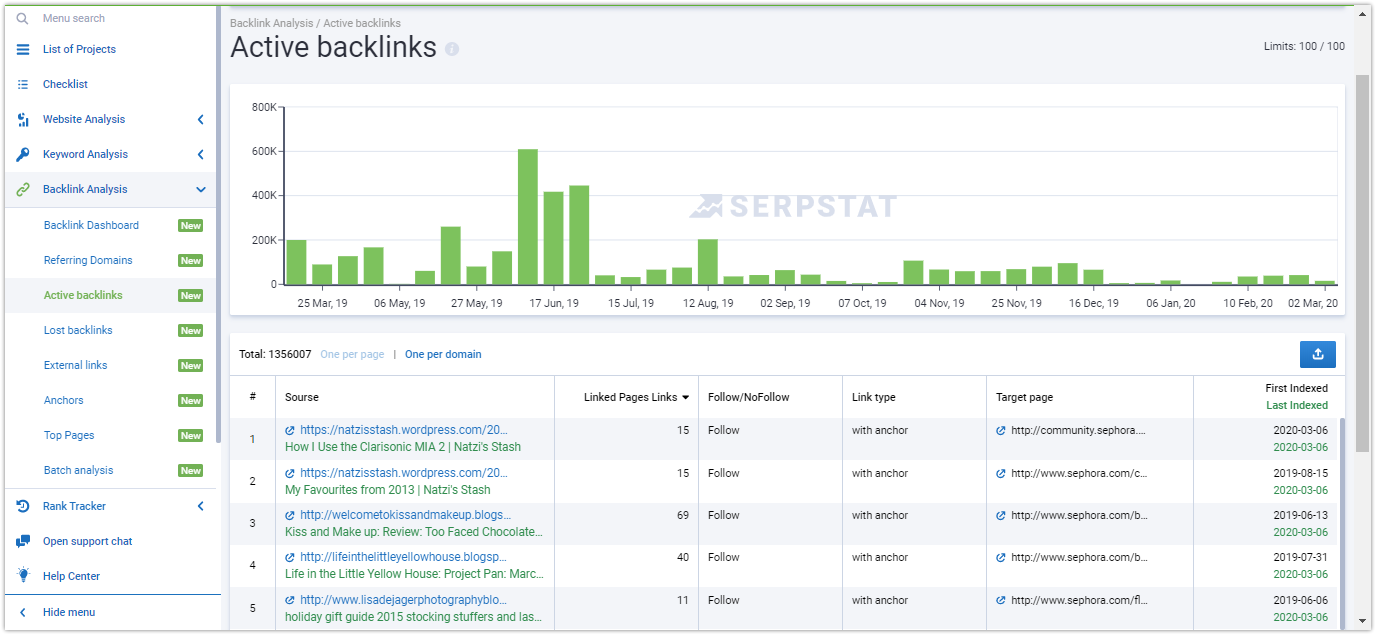Expand the Keyword Analysis submenu chevron

click(200, 154)
